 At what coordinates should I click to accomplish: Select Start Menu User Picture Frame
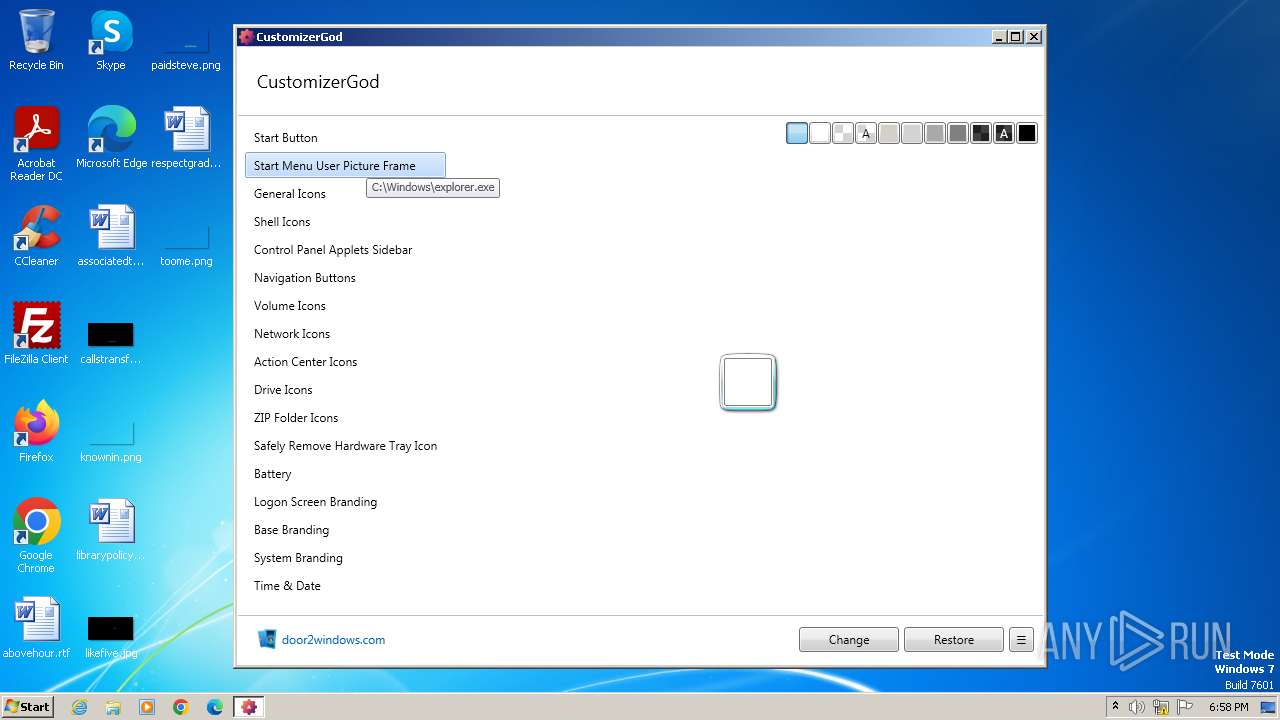[x=345, y=166]
